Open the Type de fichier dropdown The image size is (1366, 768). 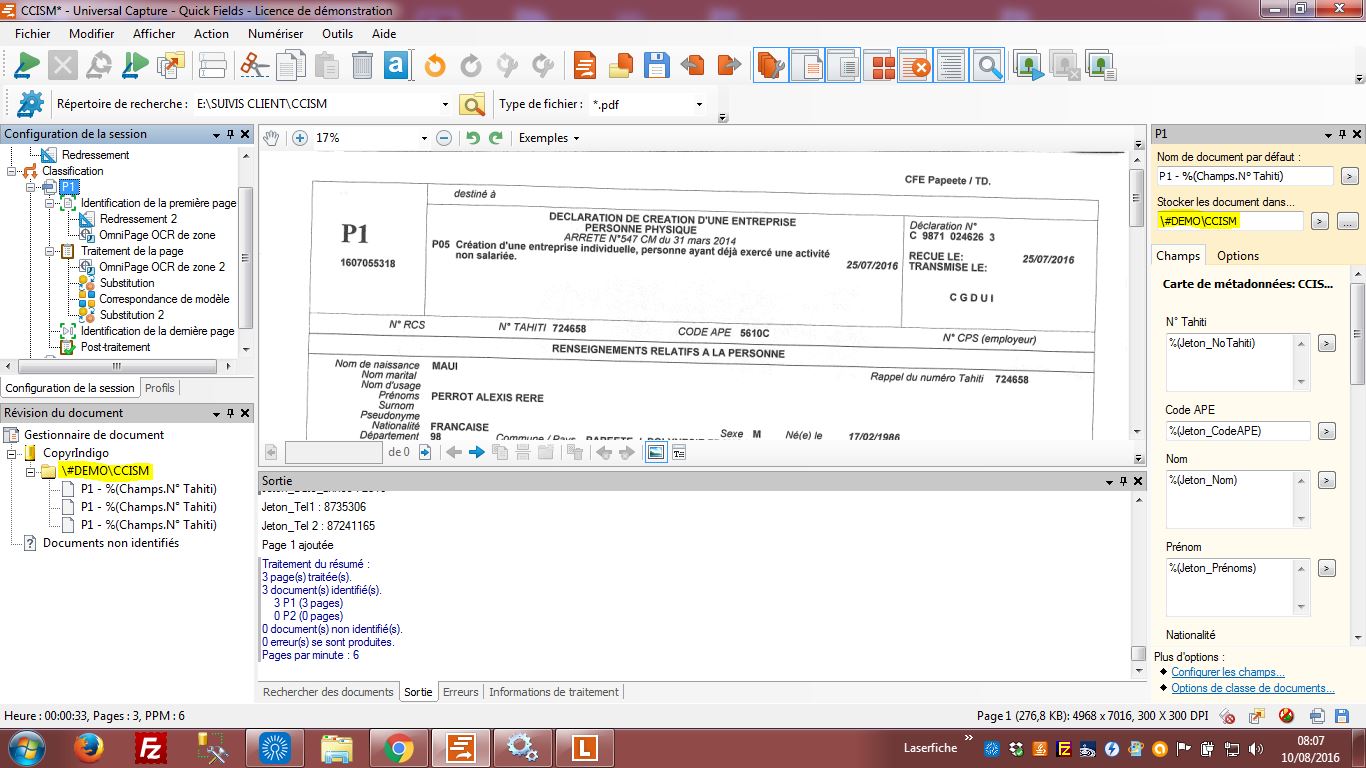(699, 104)
